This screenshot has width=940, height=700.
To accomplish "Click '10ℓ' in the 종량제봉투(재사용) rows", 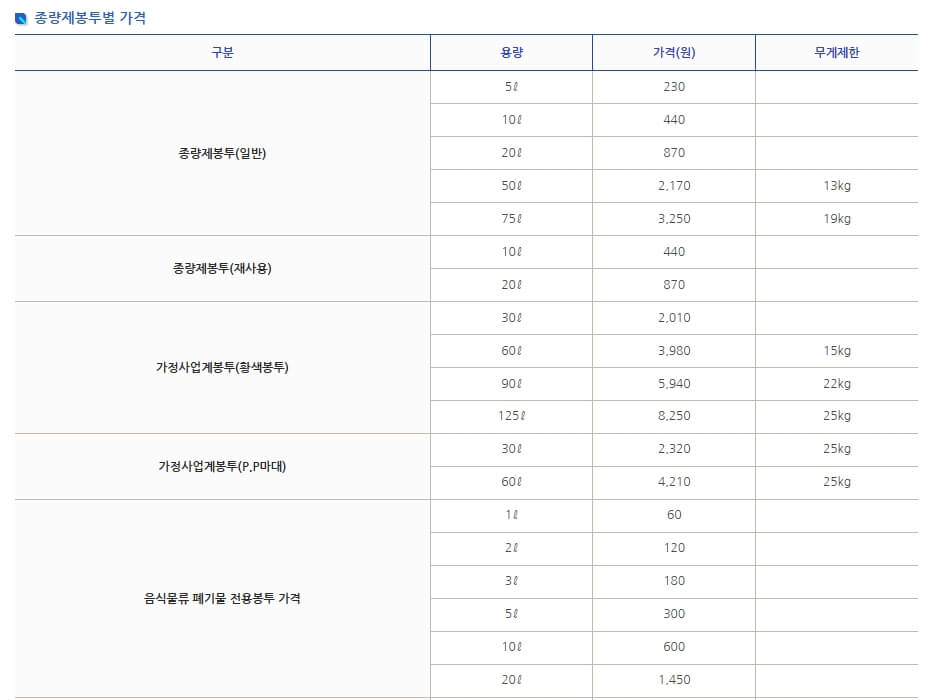I will pos(511,252).
